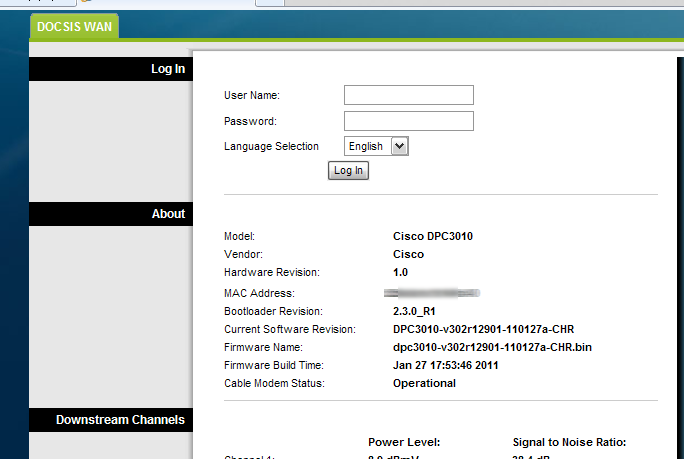
Task: Click the Language Selection label
Action: pyautogui.click(x=271, y=146)
